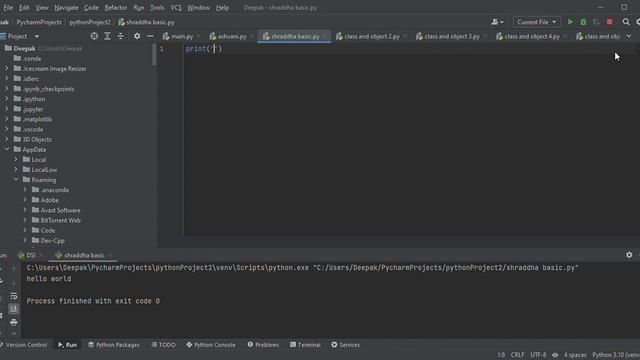Image resolution: width=640 pixels, height=360 pixels.
Task: Expand all items in Project panel
Action: click(x=107, y=36)
